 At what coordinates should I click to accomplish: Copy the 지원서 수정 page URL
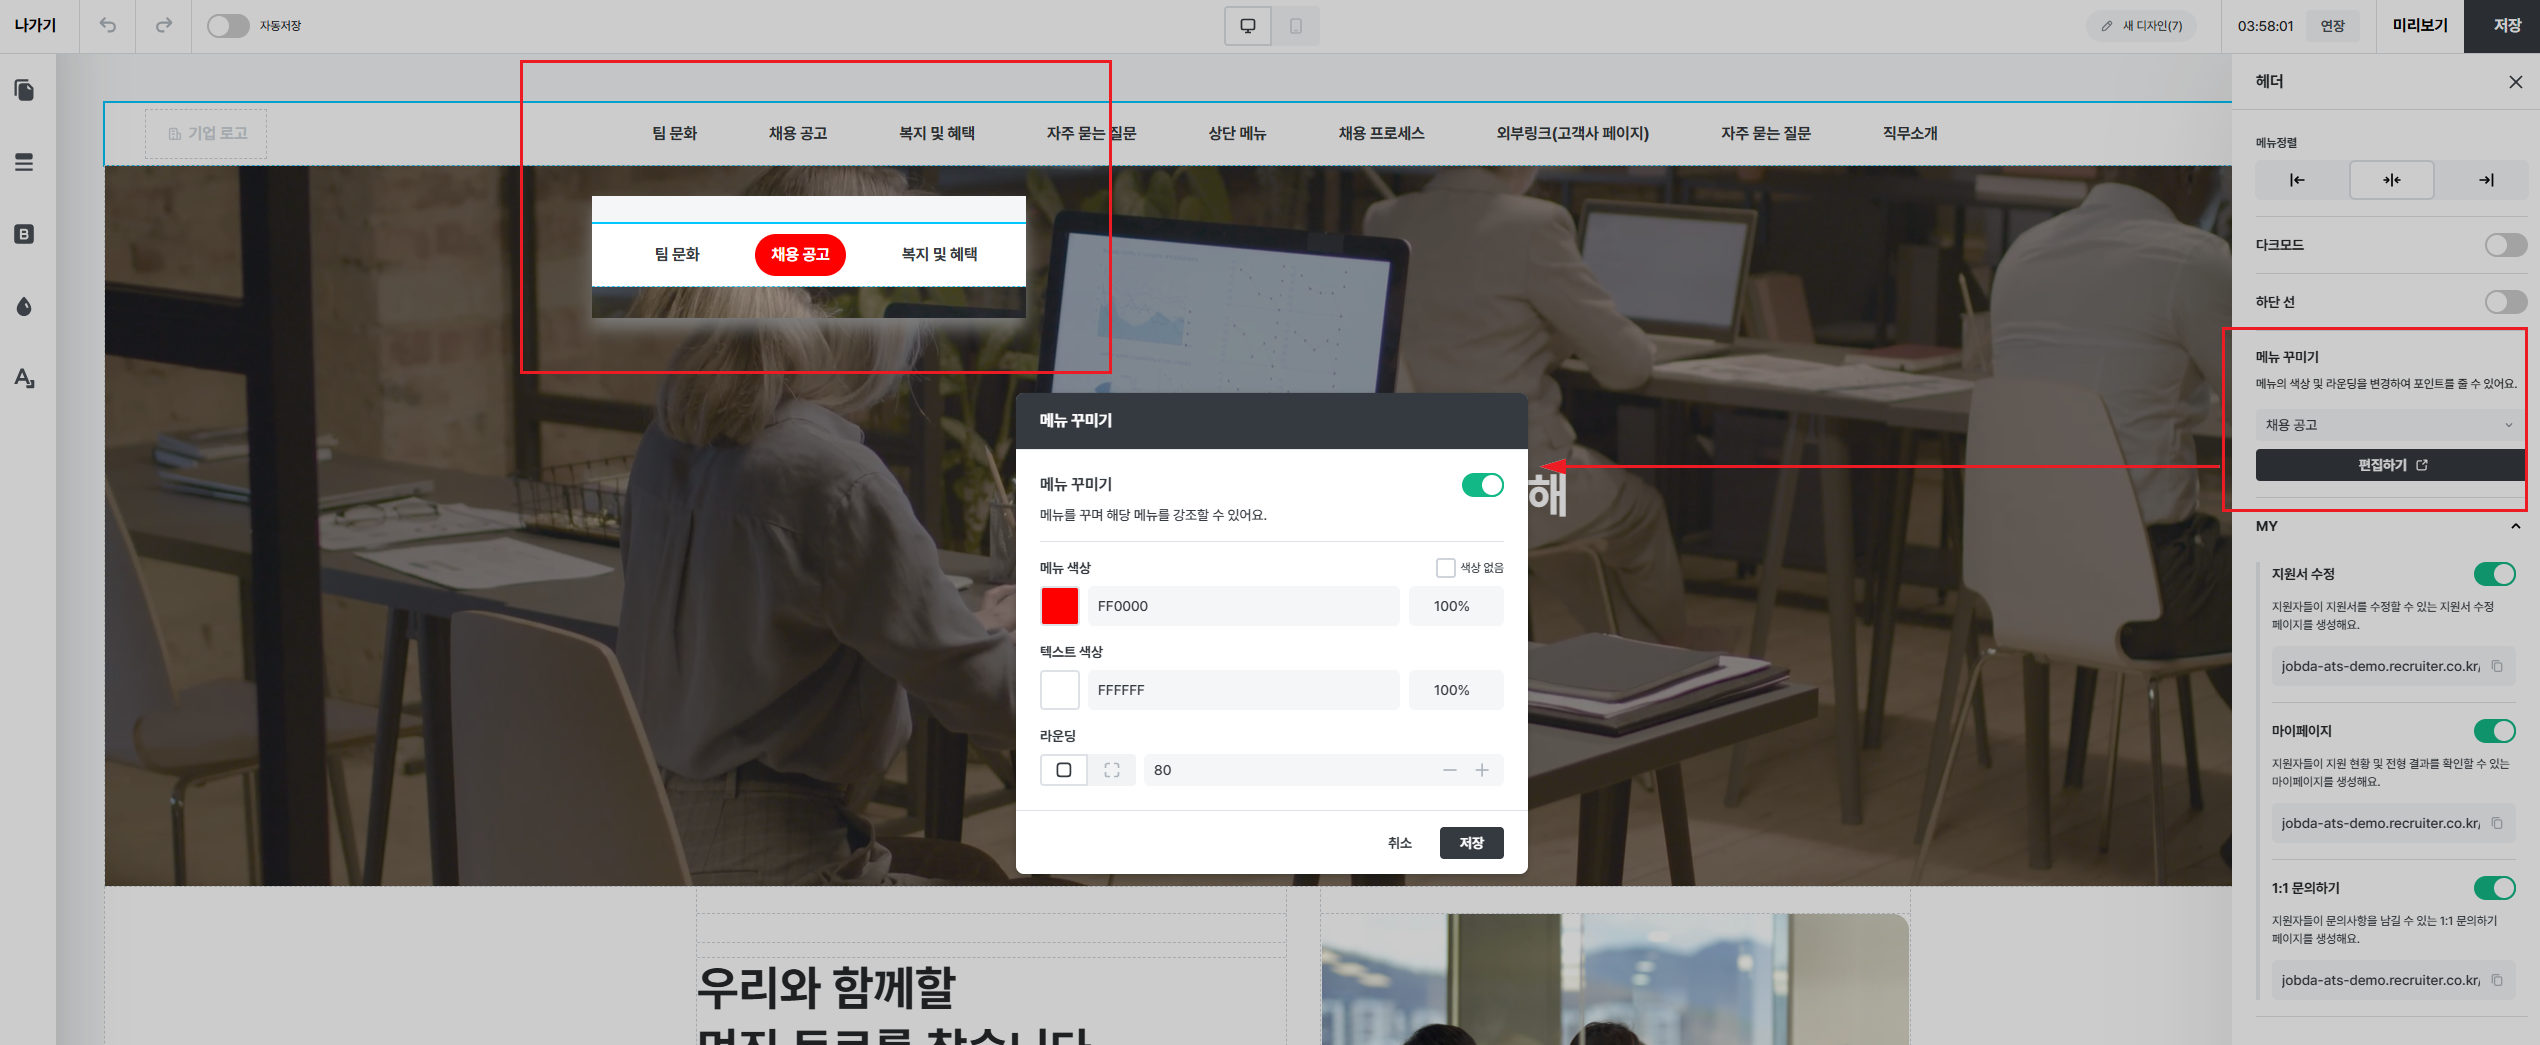[2497, 666]
